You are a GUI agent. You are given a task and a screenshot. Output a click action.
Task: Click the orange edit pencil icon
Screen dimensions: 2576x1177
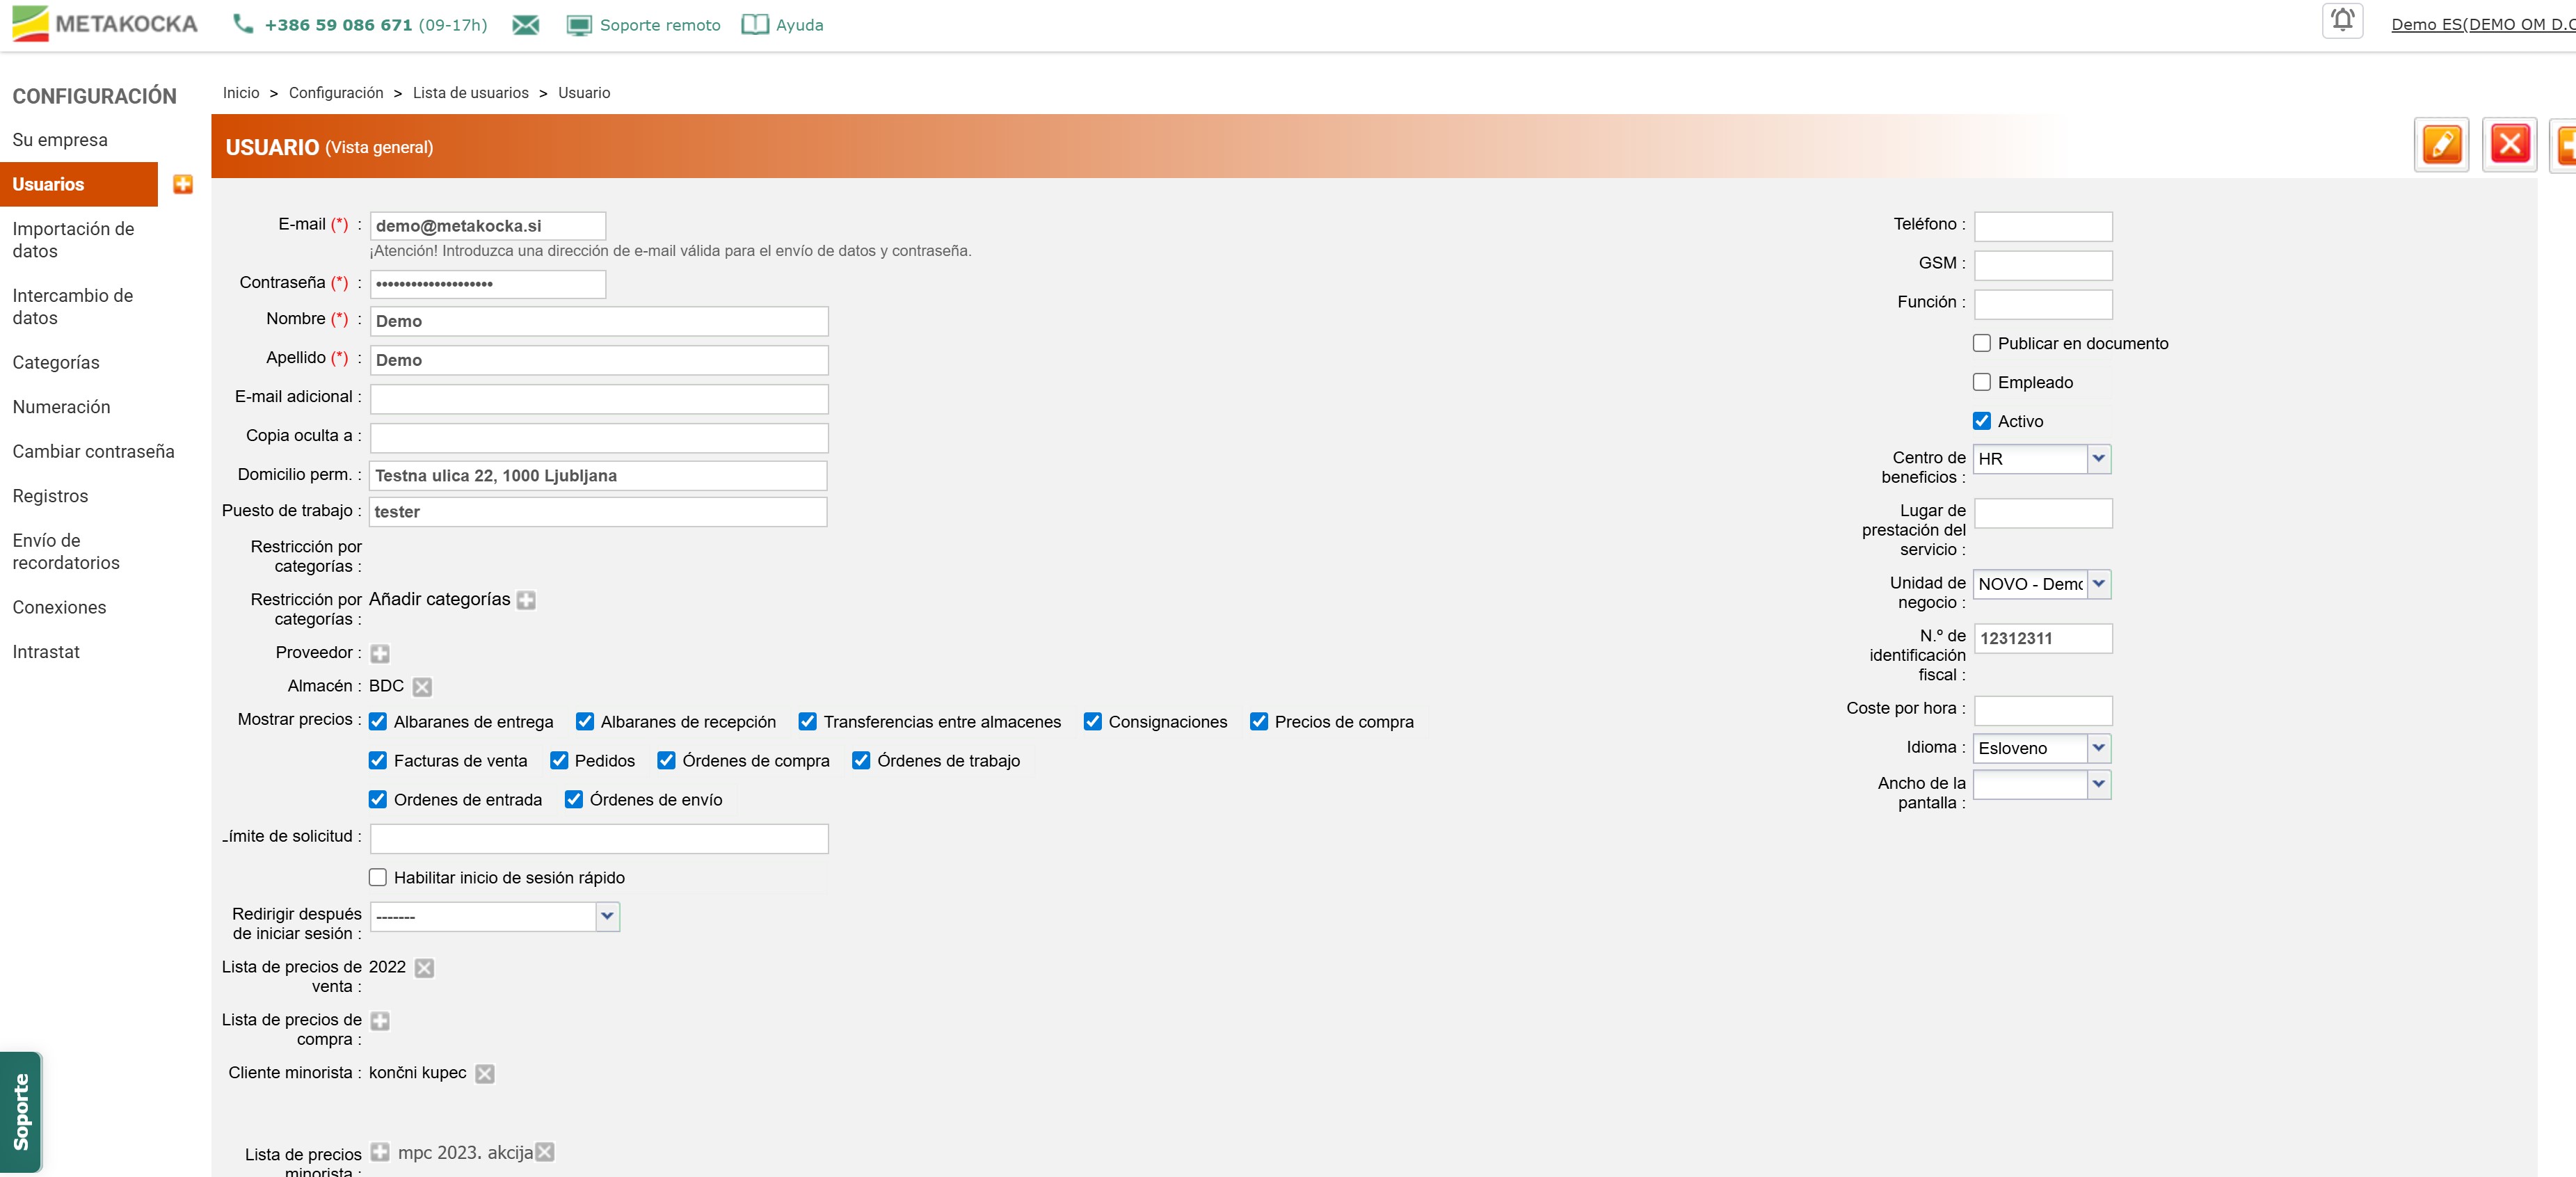[x=2441, y=145]
